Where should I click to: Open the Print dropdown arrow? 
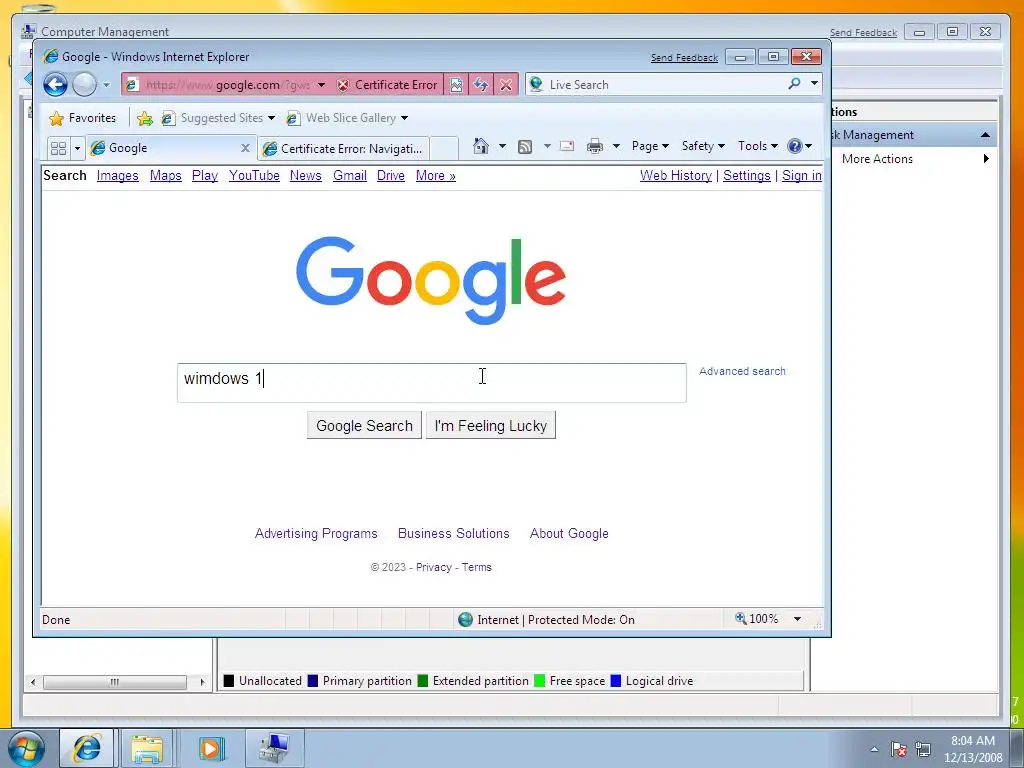click(616, 146)
